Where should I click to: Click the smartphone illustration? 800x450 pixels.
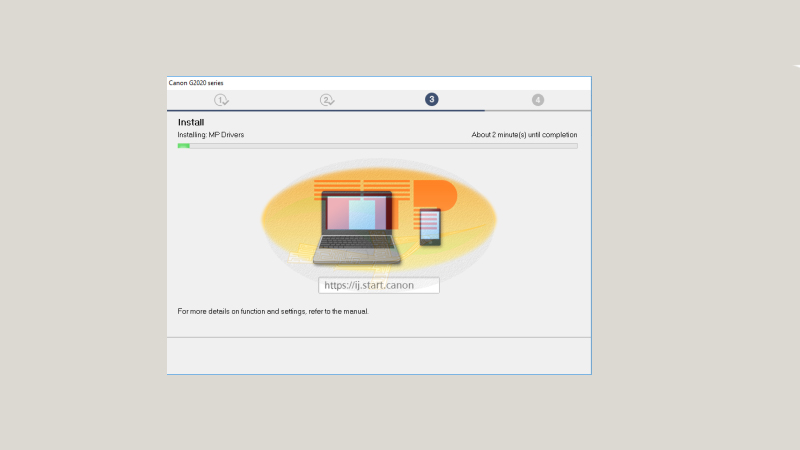tap(430, 227)
